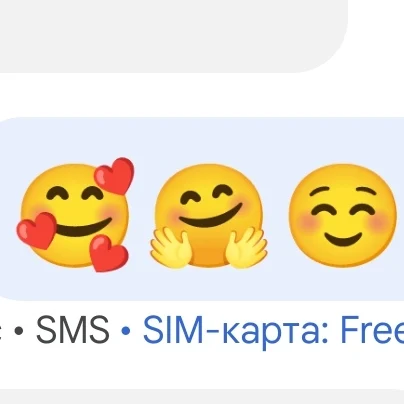The height and width of the screenshot is (404, 404).
Task: Click the red heart under the first emoji's chin
Action: (x=108, y=253)
